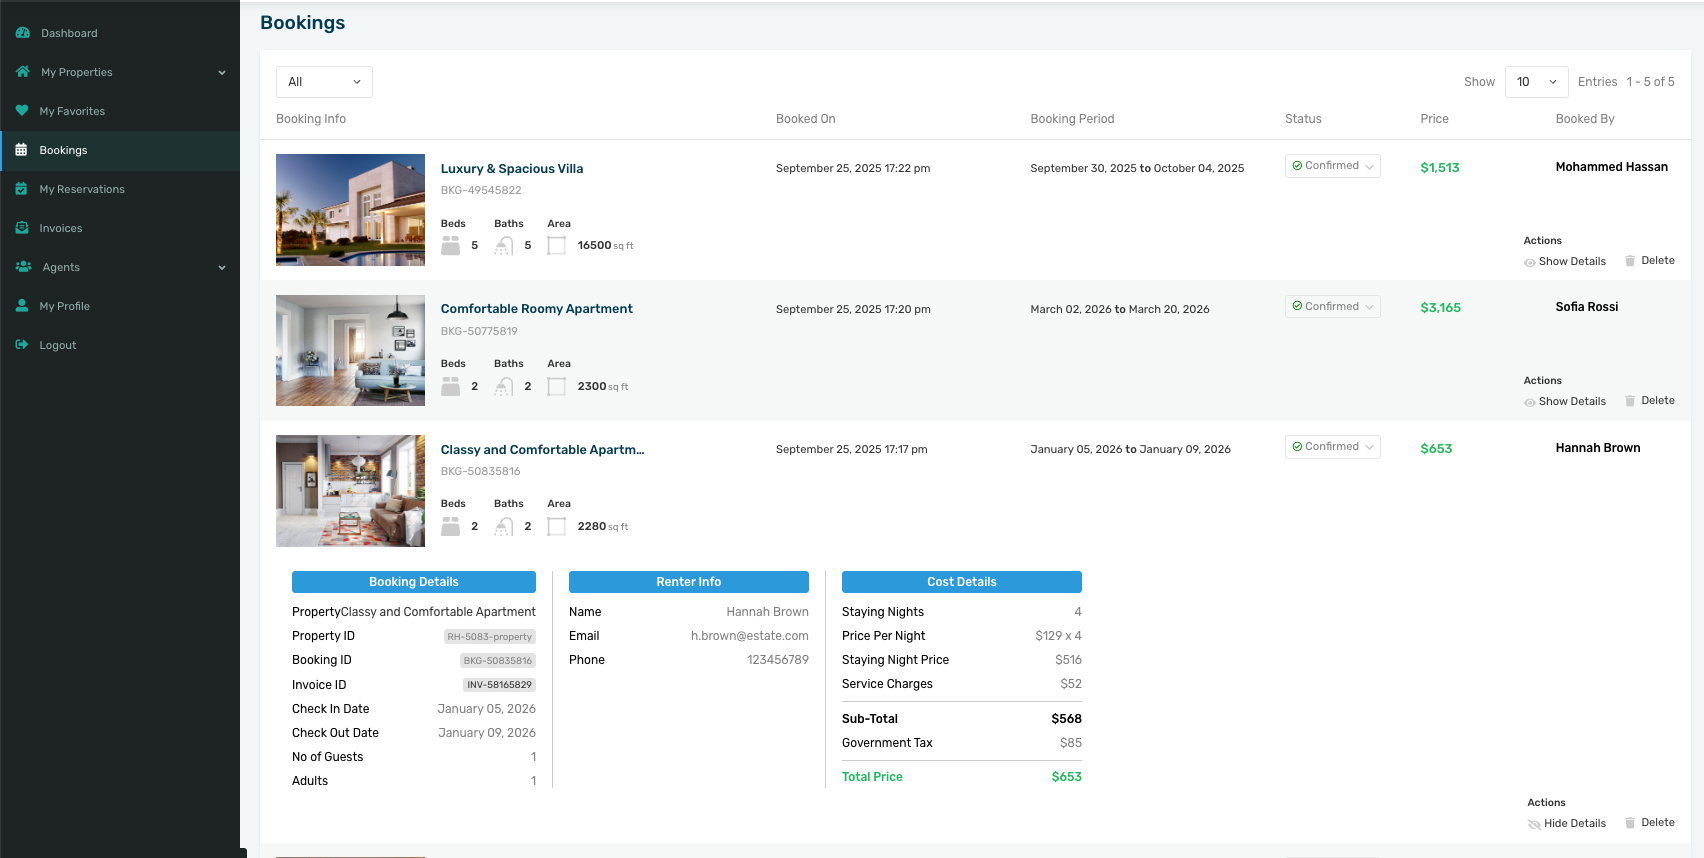Screen dimensions: 1704x858
Task: Click area icon for Comfortable Roomy Apartment
Action: coord(557,386)
